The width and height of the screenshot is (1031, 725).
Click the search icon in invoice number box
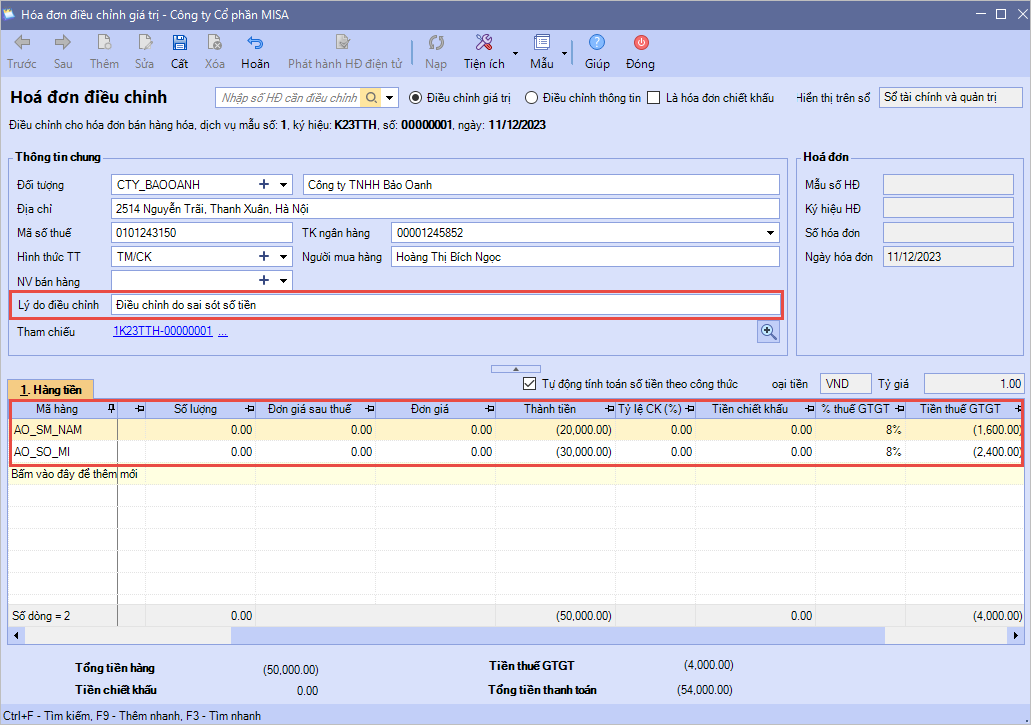point(371,98)
